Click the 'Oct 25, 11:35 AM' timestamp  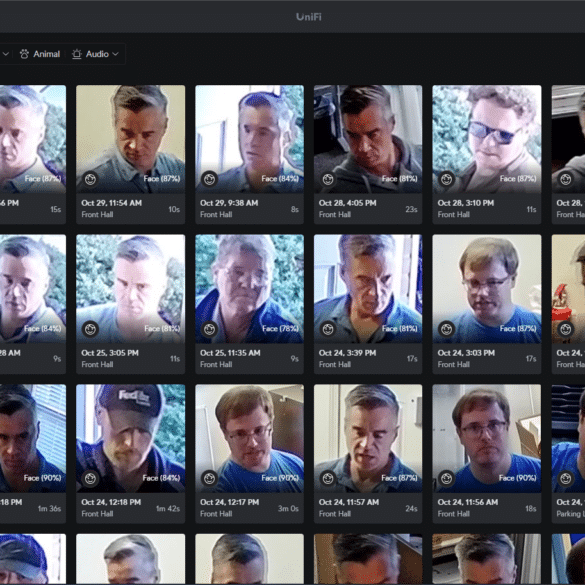point(230,353)
